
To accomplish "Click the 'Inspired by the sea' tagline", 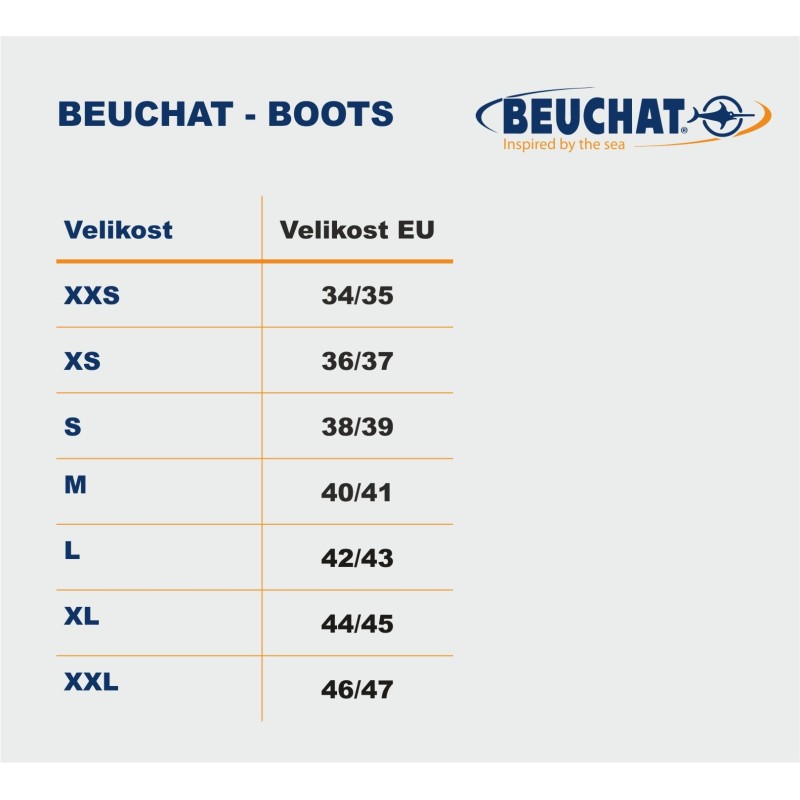I will click(564, 144).
